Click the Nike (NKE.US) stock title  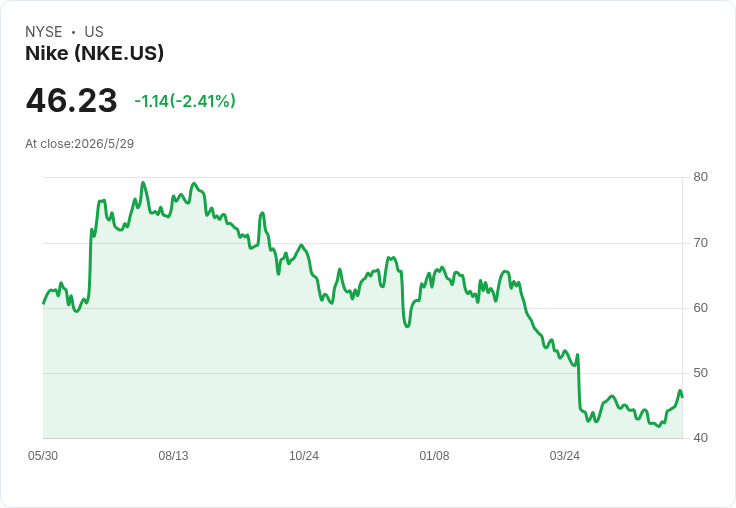tap(94, 53)
